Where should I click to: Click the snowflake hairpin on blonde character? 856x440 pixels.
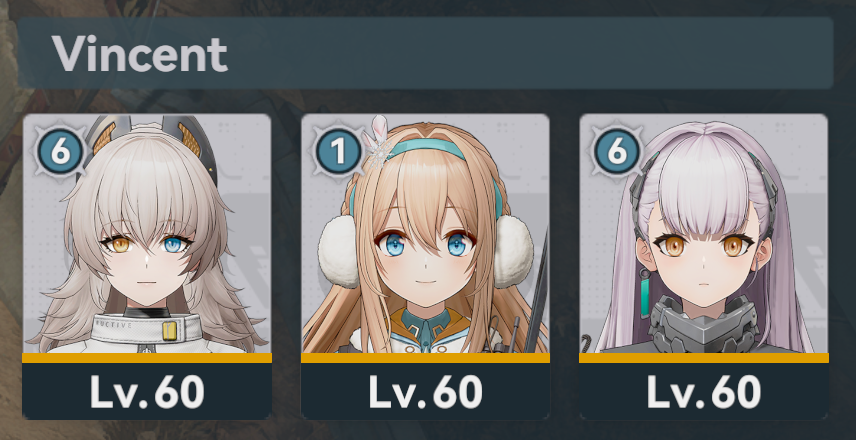378,143
